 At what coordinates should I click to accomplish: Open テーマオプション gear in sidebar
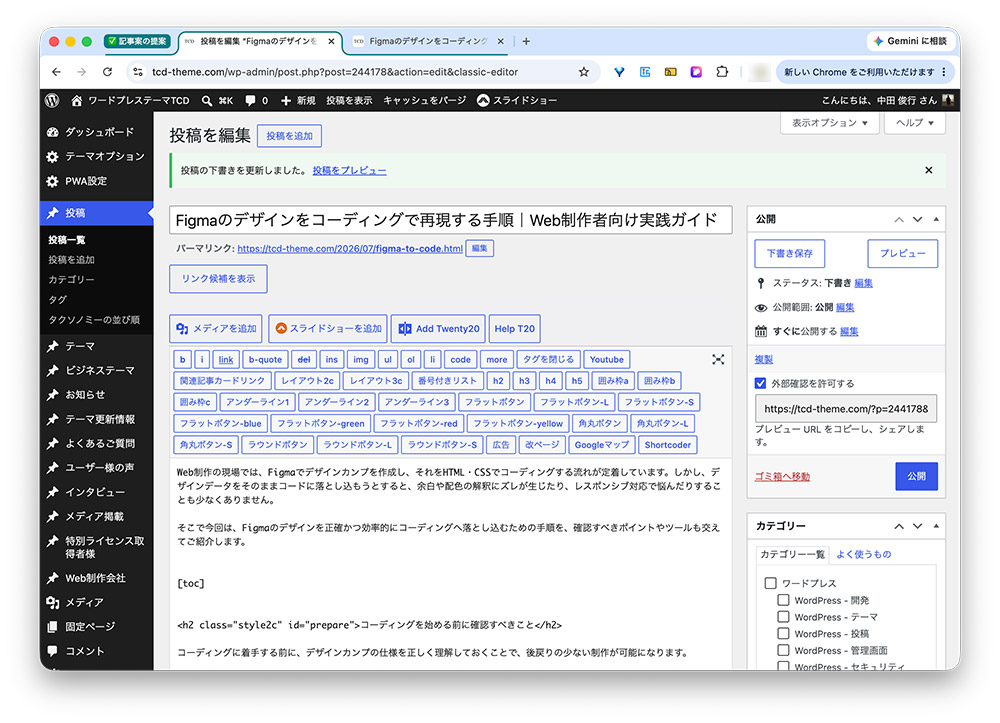pyautogui.click(x=52, y=156)
